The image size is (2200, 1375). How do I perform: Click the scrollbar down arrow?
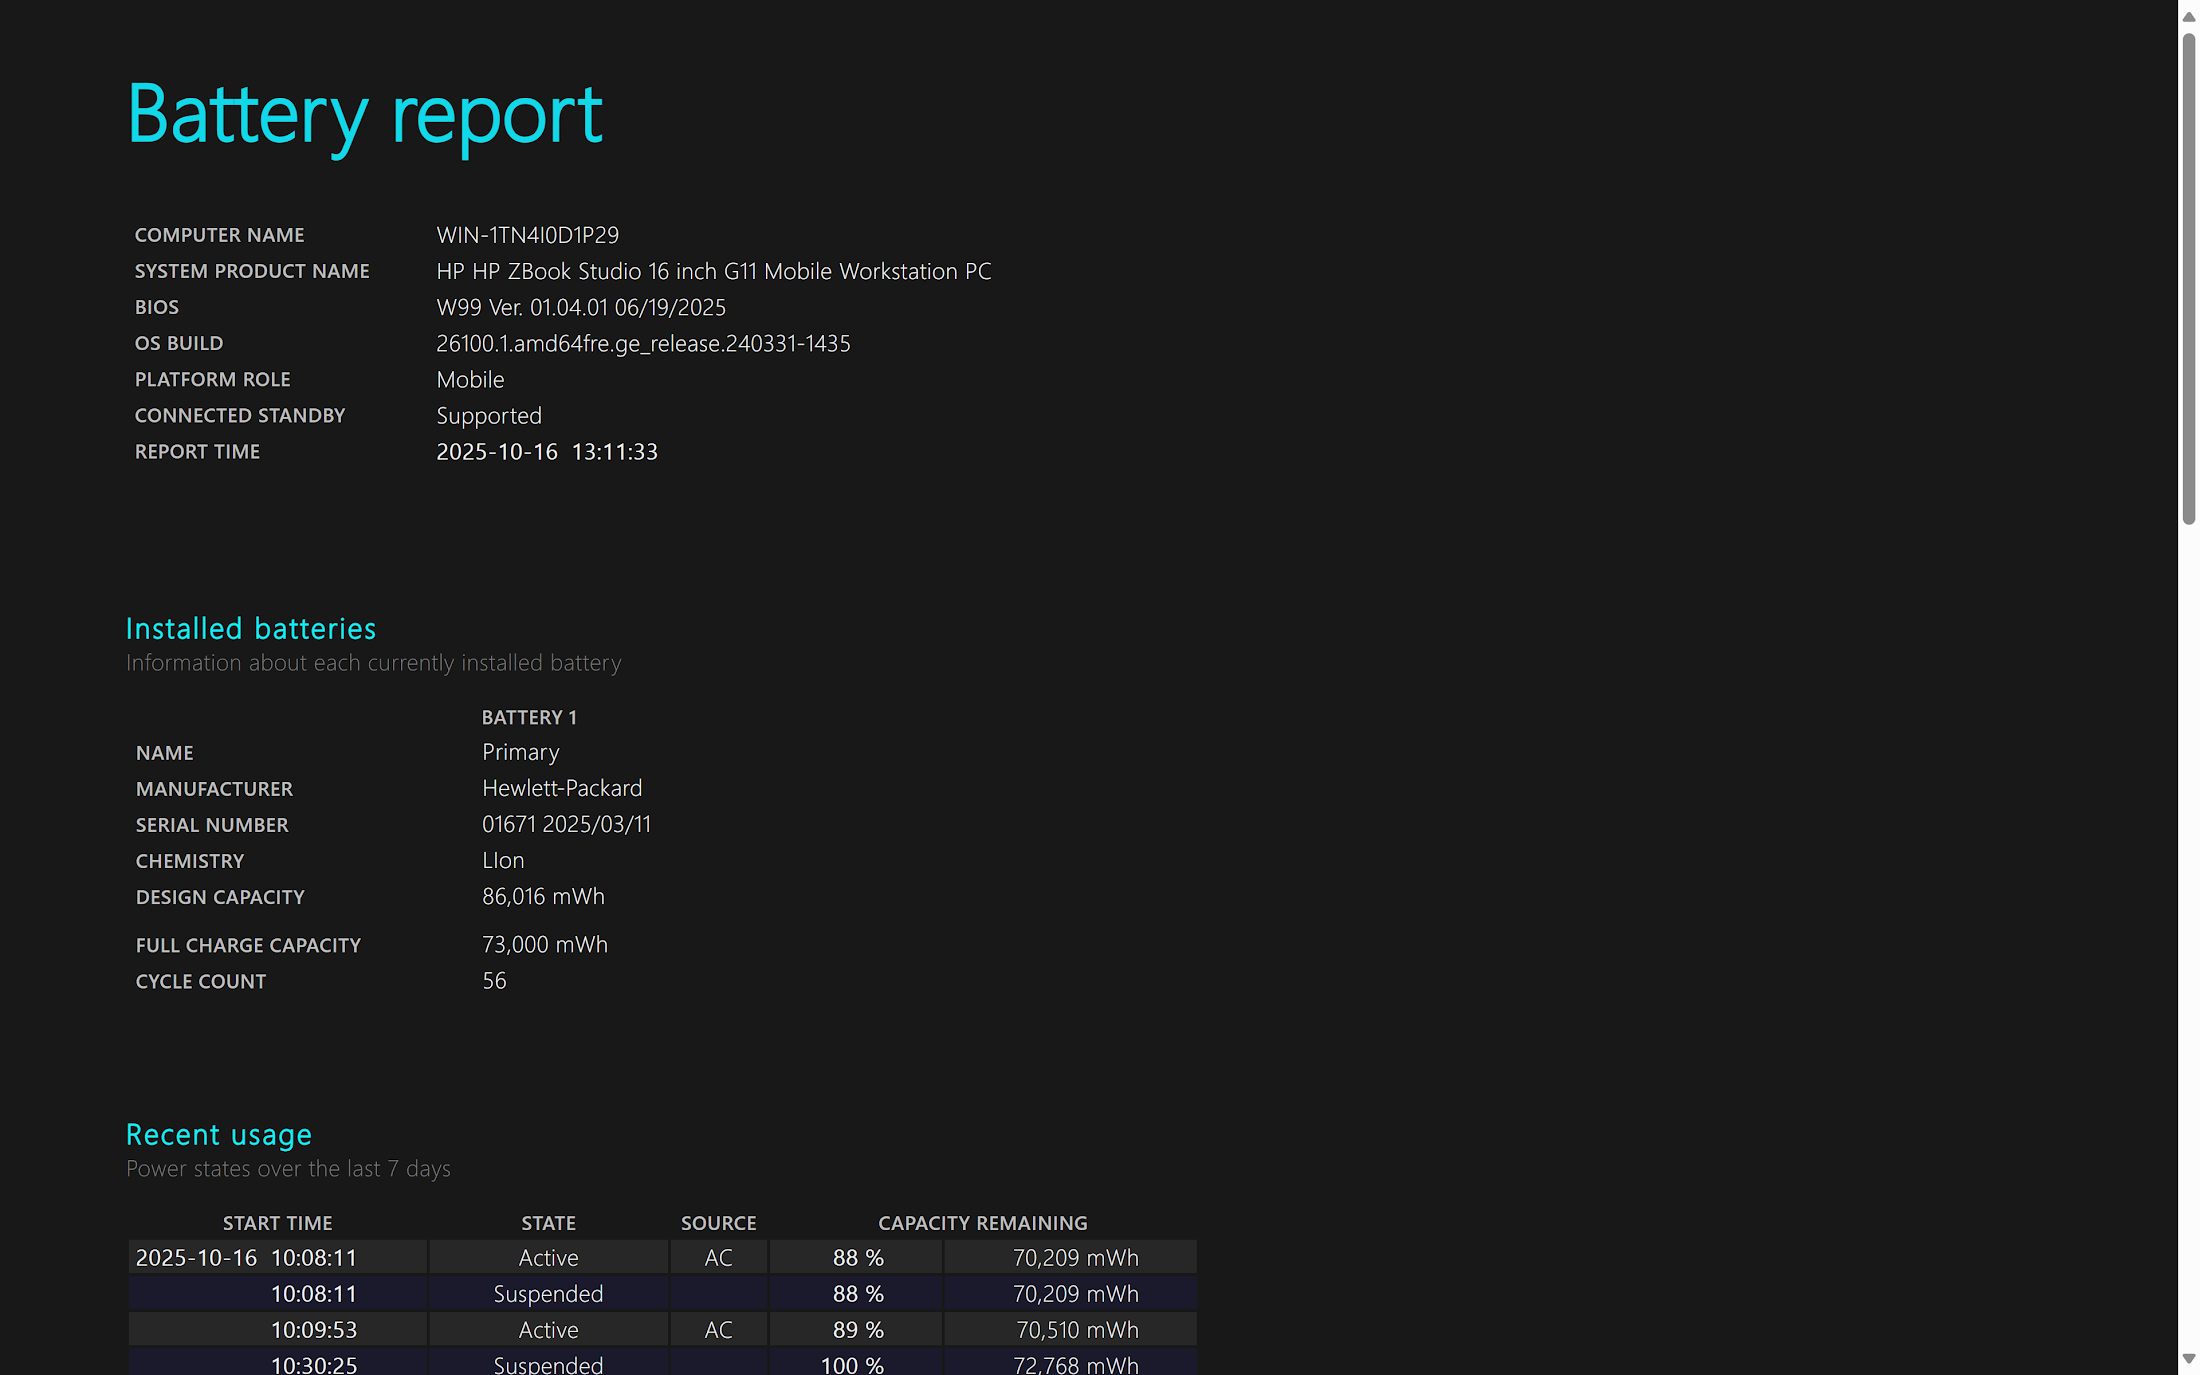tap(2189, 1358)
